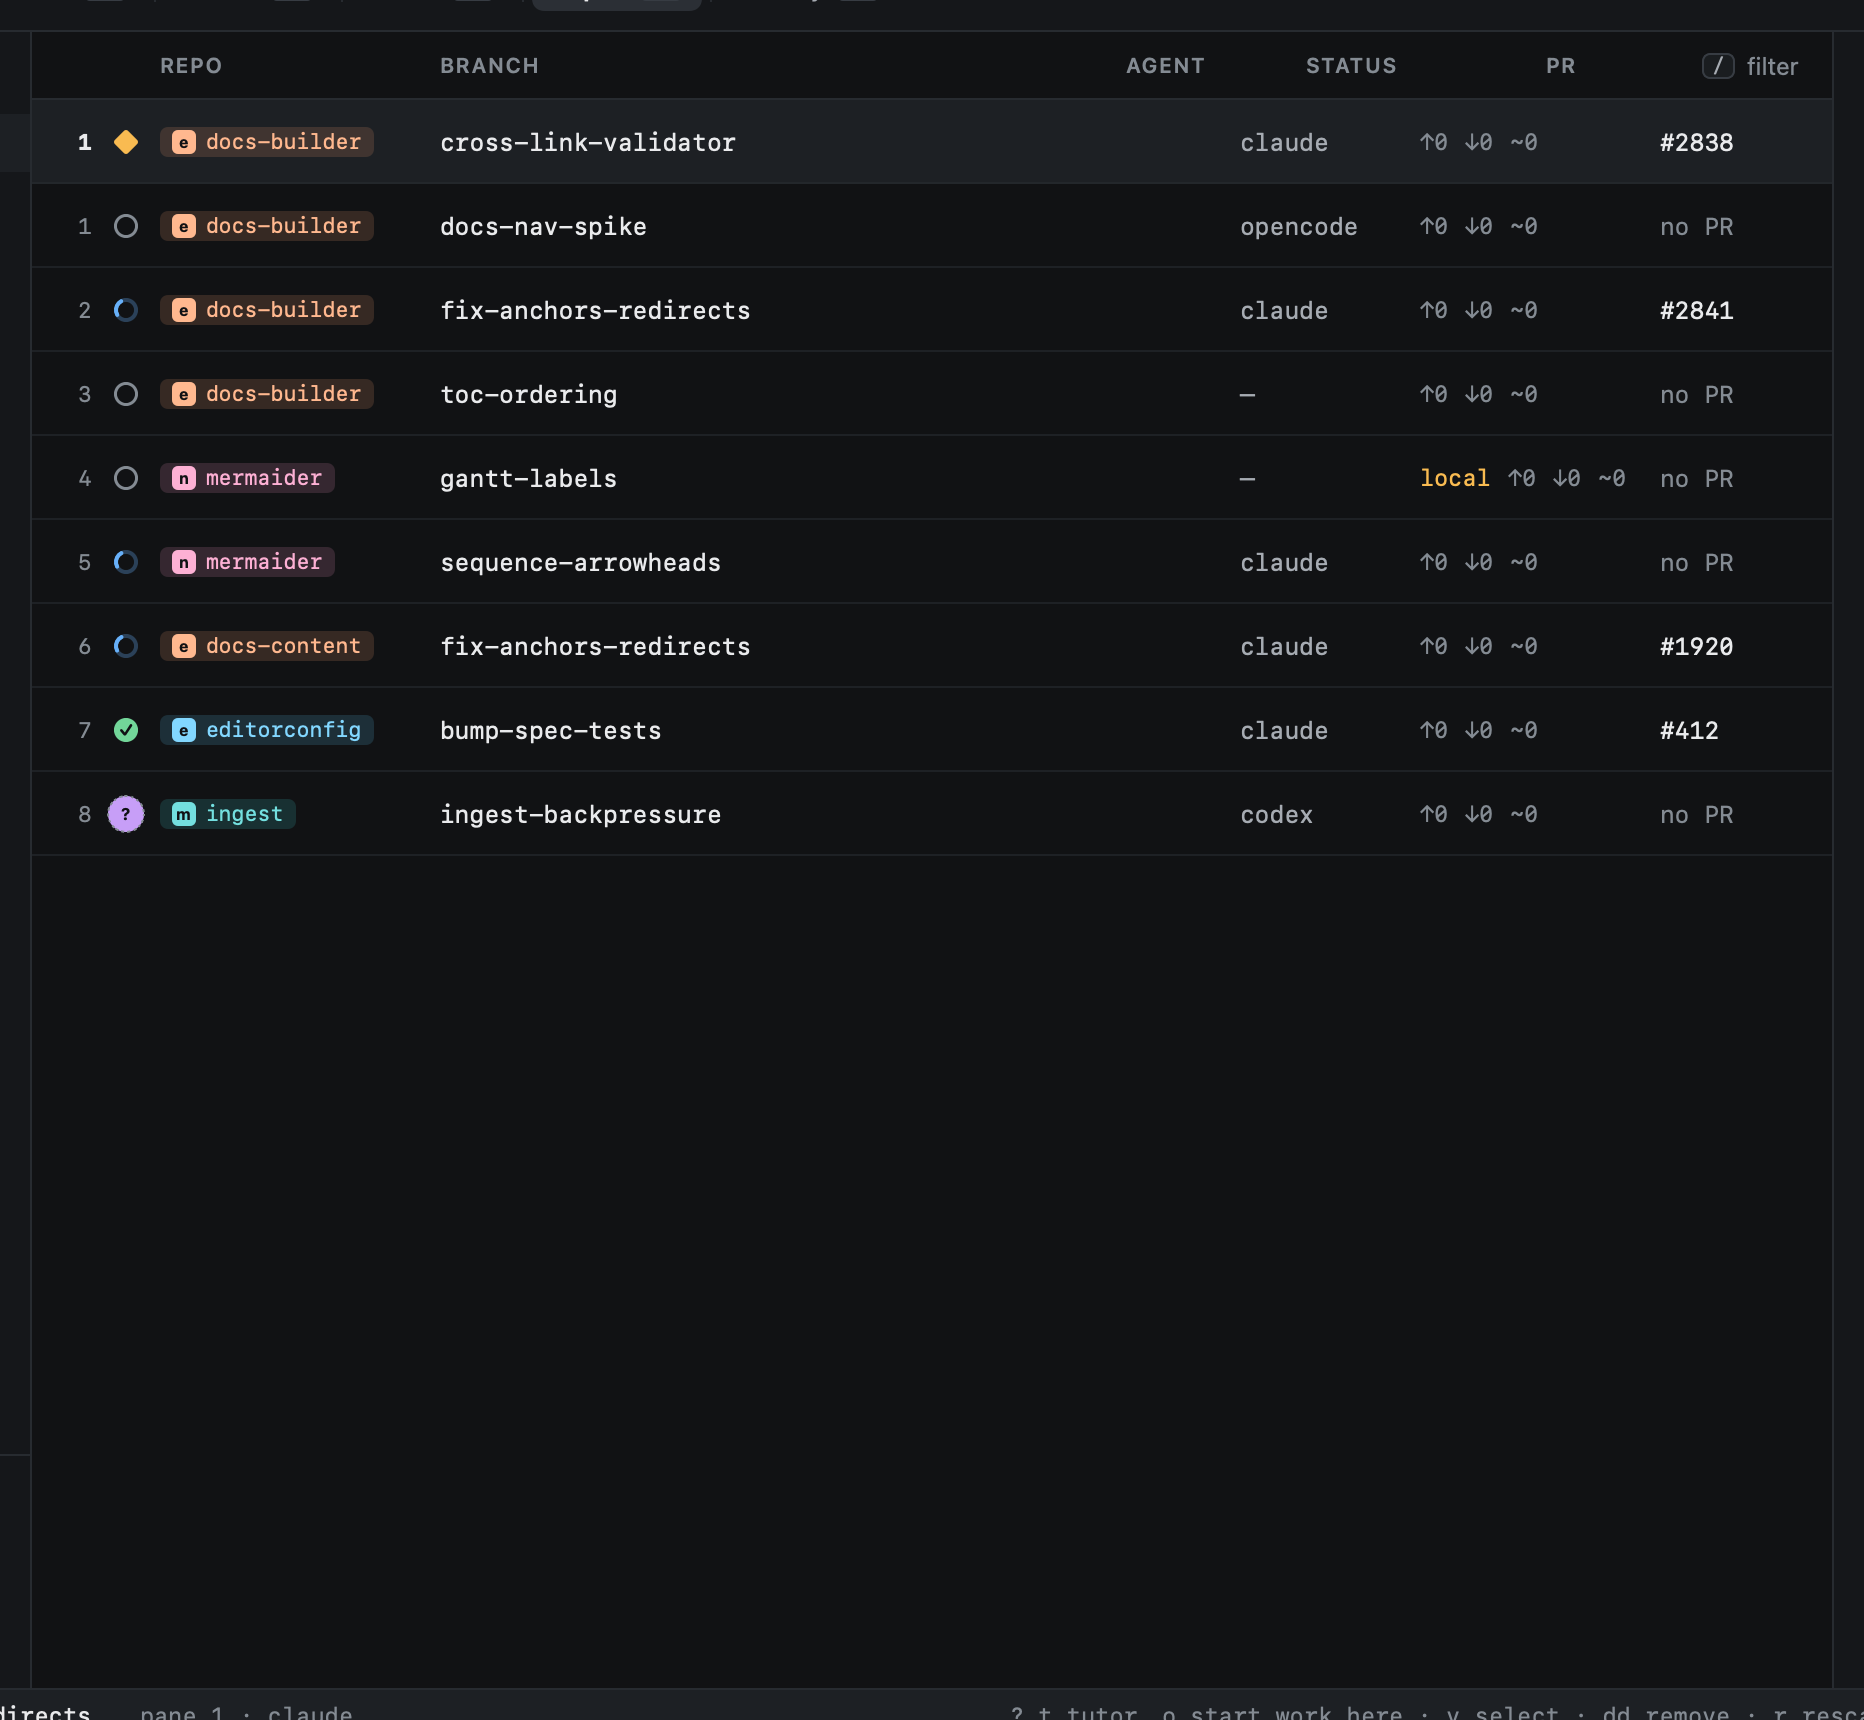Open pull request #2838

point(1696,143)
